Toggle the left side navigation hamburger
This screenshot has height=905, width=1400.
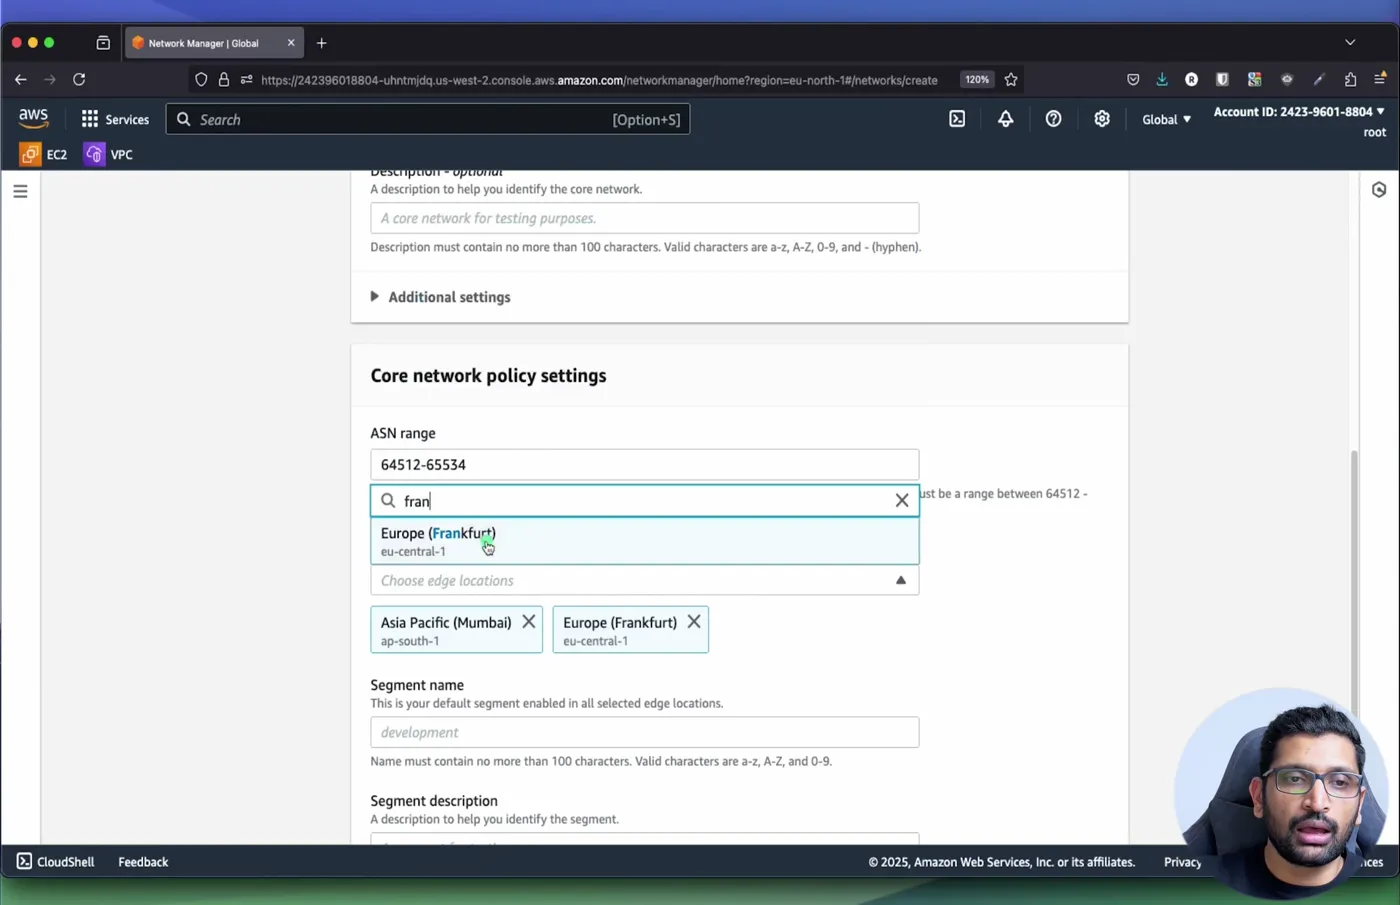coord(20,191)
